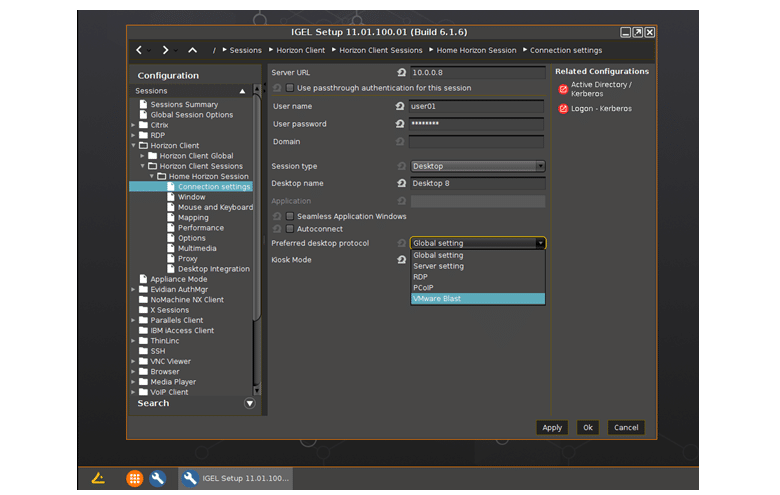
Task: Collapse the Preferred desktop protocol dropdown
Action: click(x=541, y=243)
